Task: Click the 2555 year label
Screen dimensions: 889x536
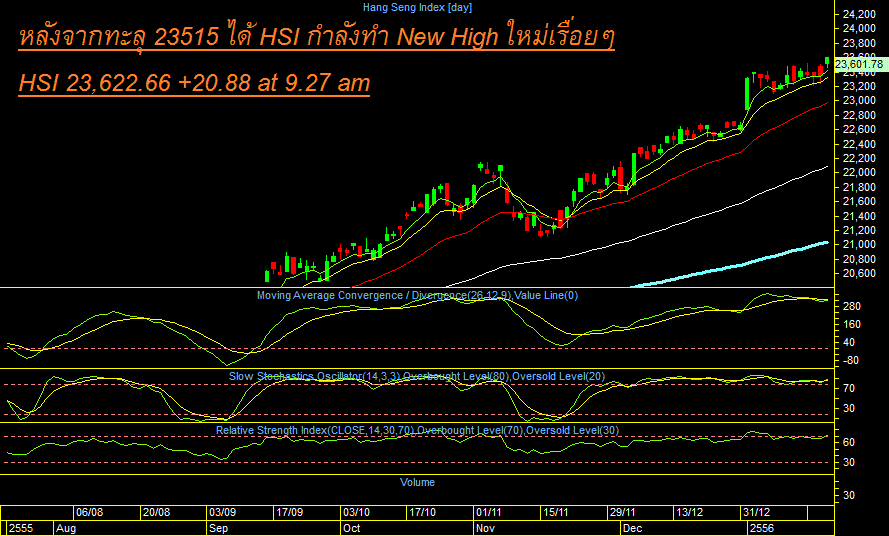Action: [x=21, y=528]
